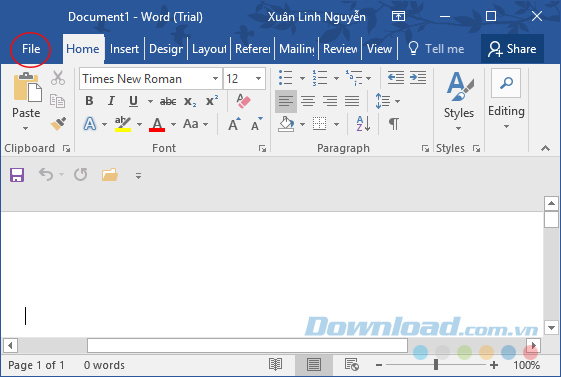Click the text highlight color pen
The height and width of the screenshot is (377, 561).
[123, 124]
